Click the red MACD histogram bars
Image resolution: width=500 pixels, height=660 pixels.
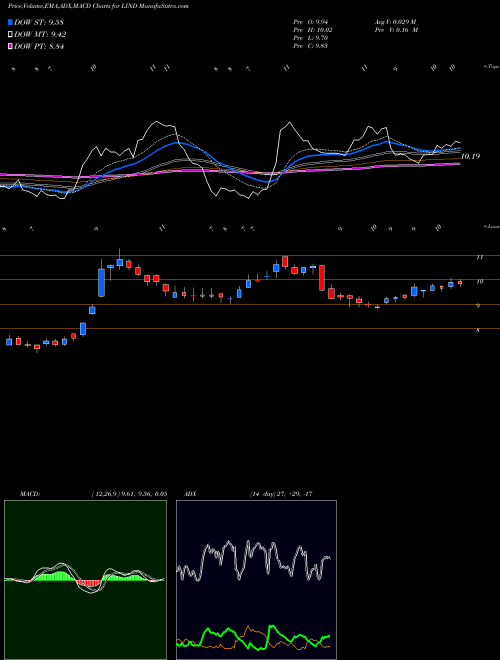point(90,583)
